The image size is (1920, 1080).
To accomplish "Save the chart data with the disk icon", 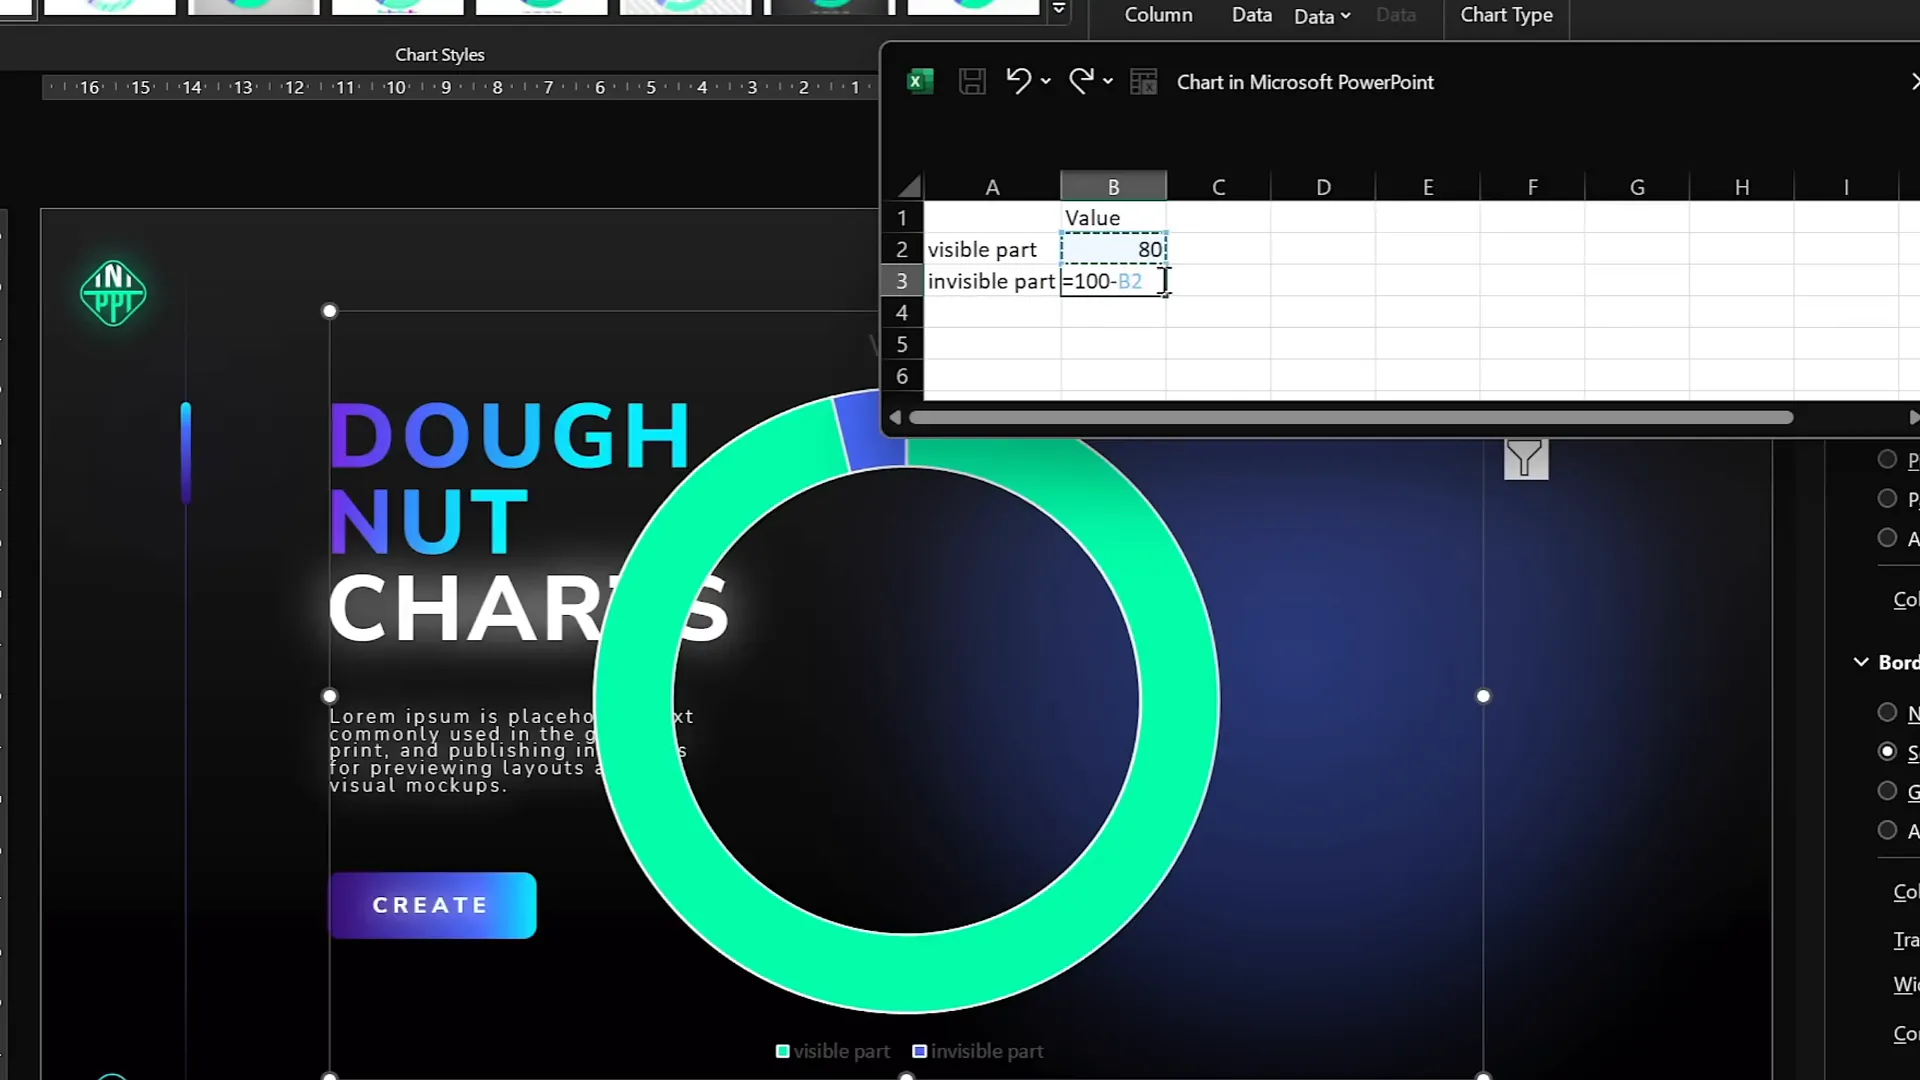I will (x=972, y=82).
